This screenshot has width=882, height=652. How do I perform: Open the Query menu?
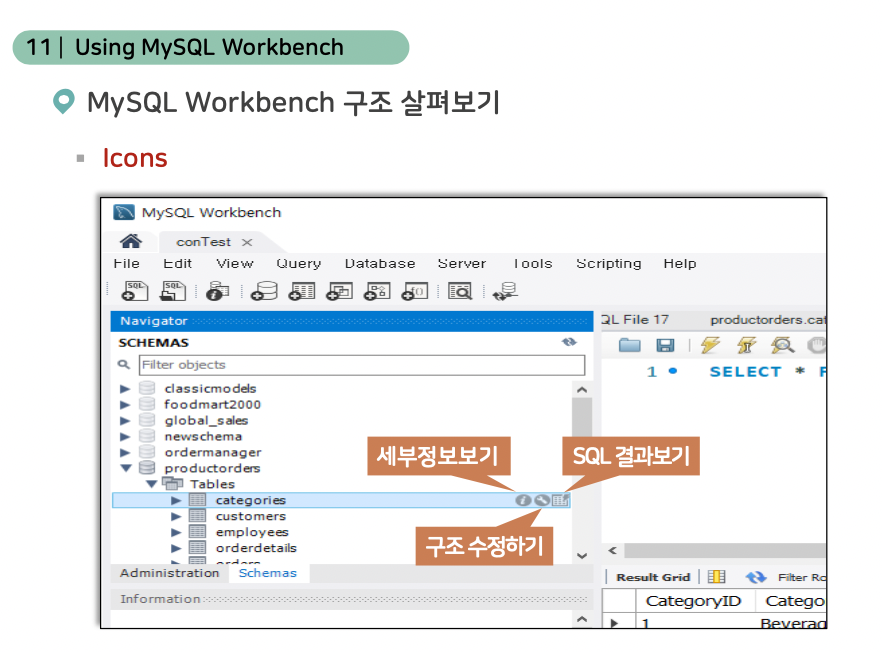pos(299,264)
